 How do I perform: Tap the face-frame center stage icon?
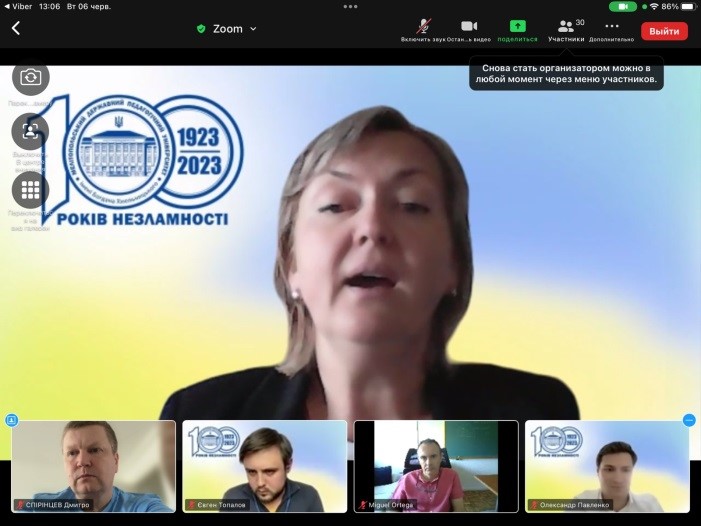coord(30,131)
